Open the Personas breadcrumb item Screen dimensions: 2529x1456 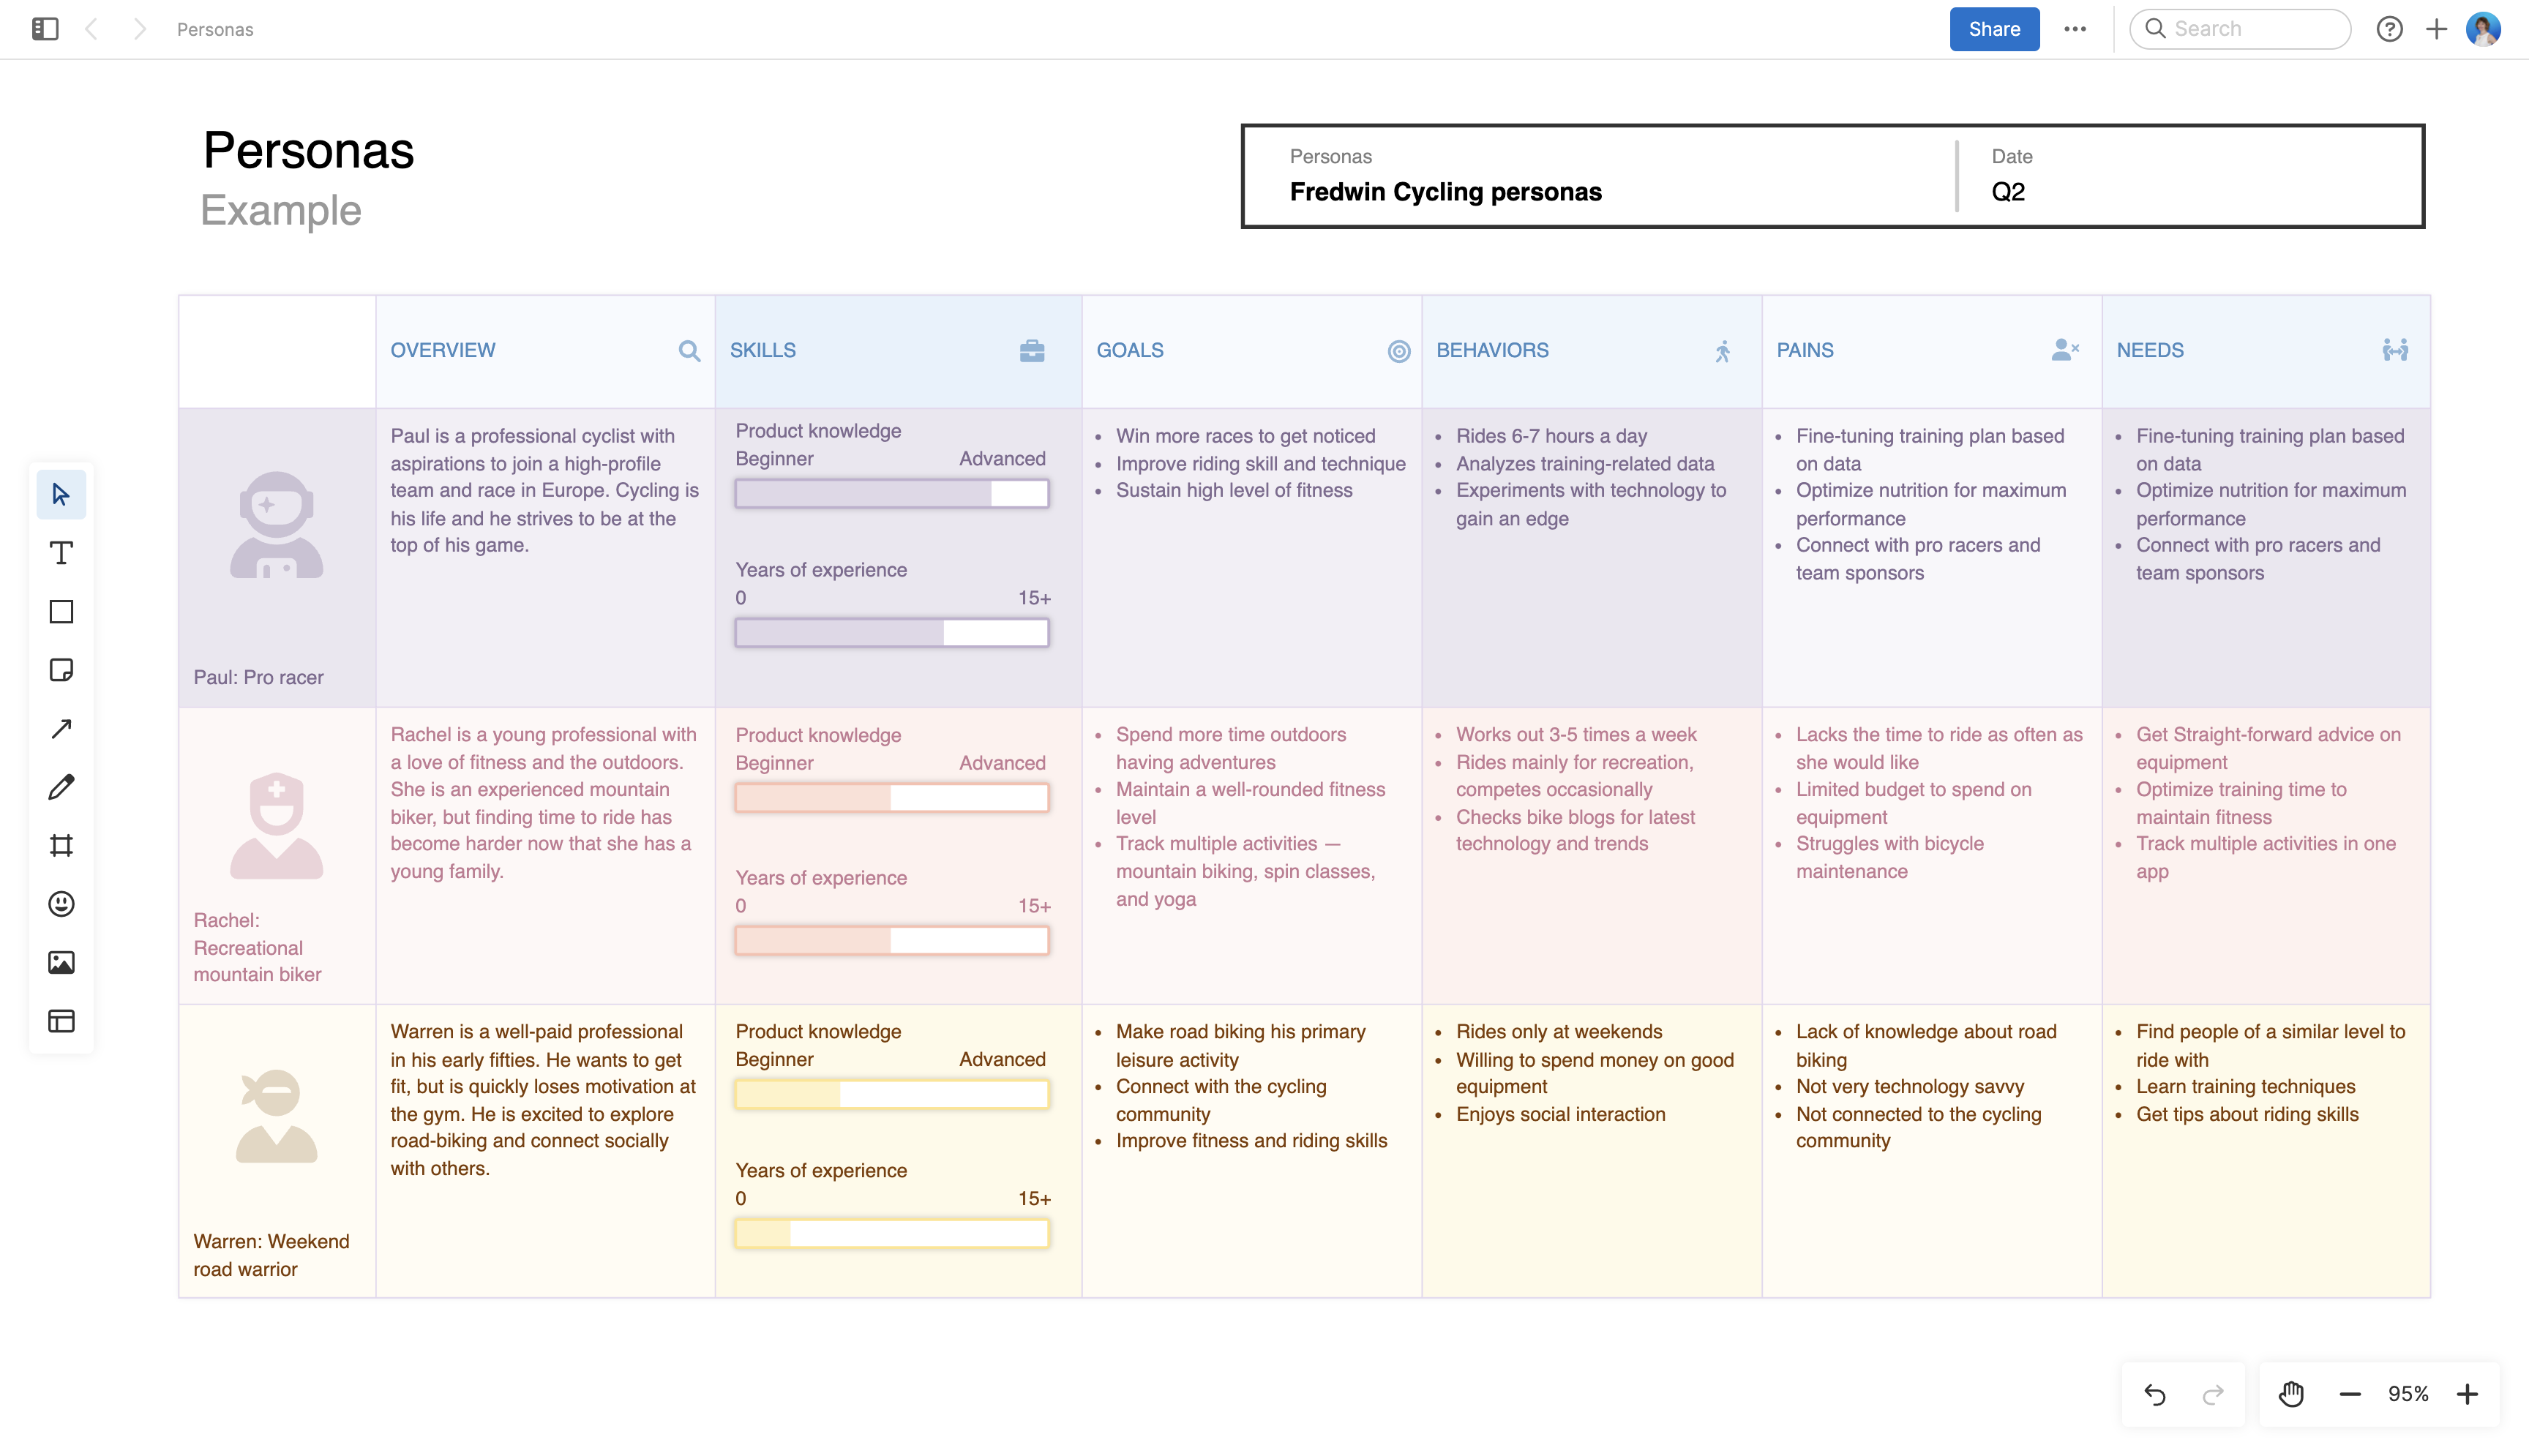click(214, 29)
